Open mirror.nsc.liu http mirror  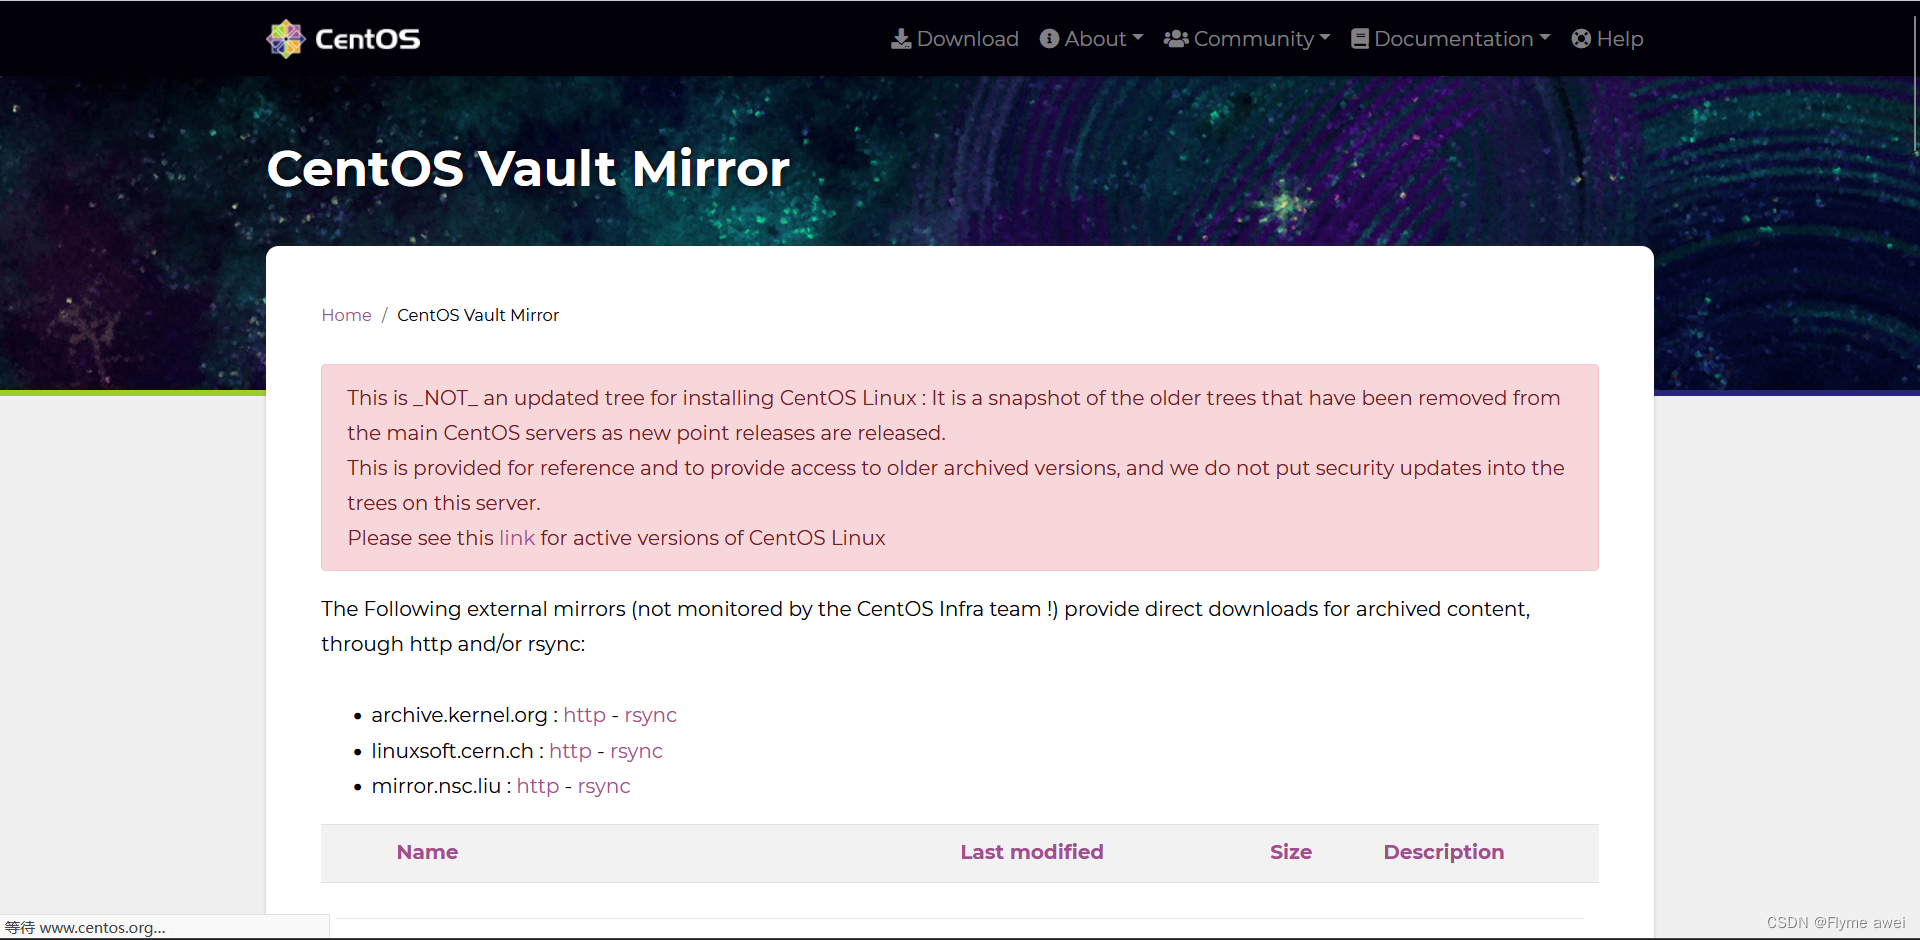(537, 786)
